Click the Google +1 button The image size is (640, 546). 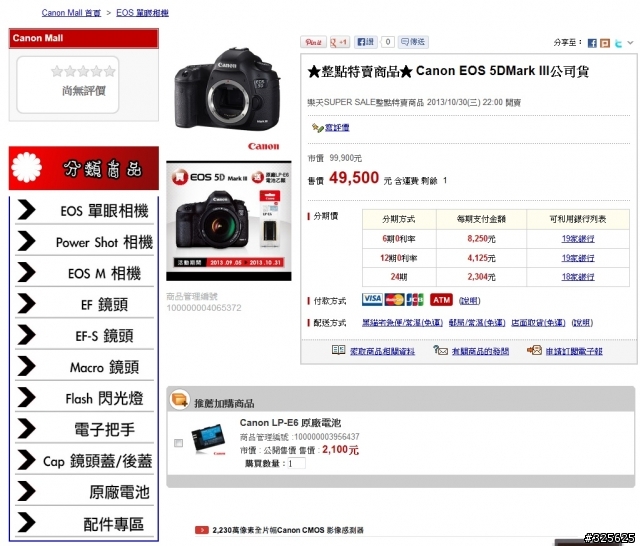340,42
